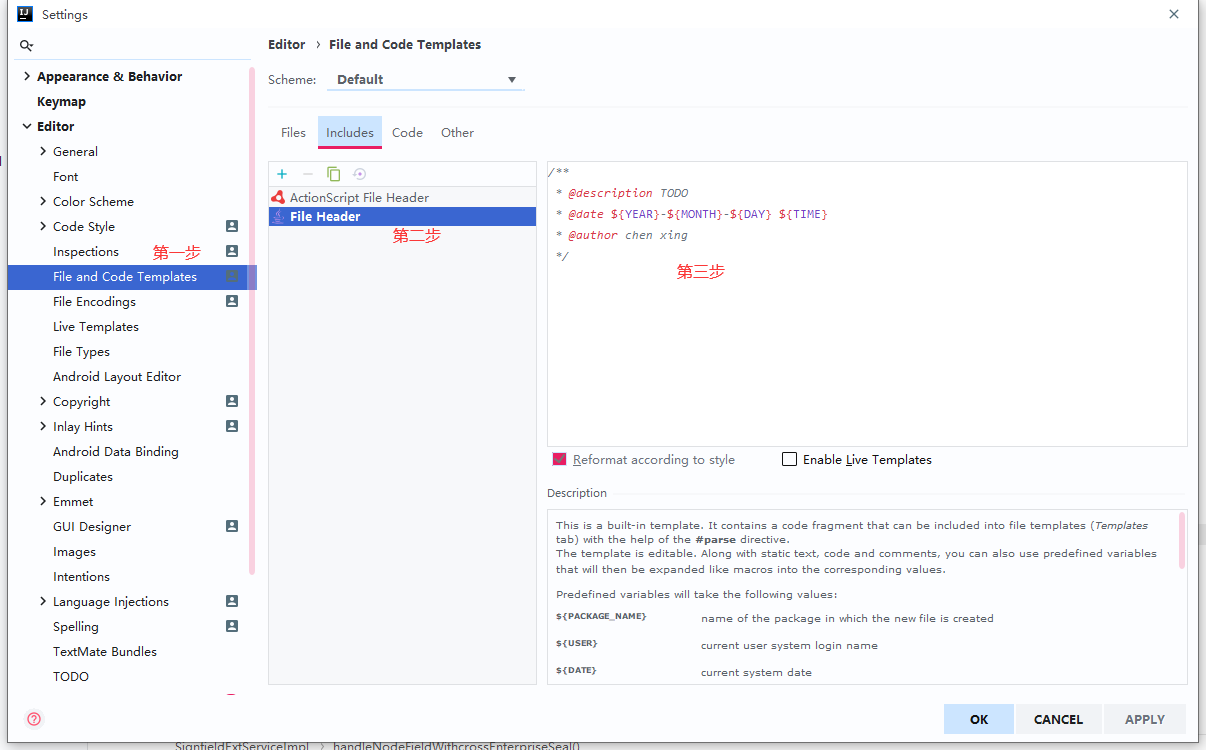Screen dimensions: 1206x750
Task: Select Spelling settings item
Action: pyautogui.click(x=76, y=626)
